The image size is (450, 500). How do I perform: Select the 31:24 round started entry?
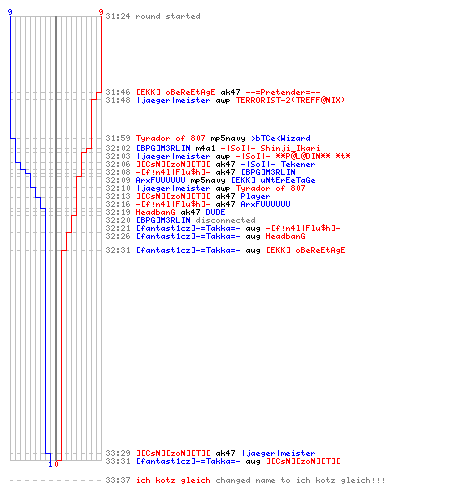[153, 16]
